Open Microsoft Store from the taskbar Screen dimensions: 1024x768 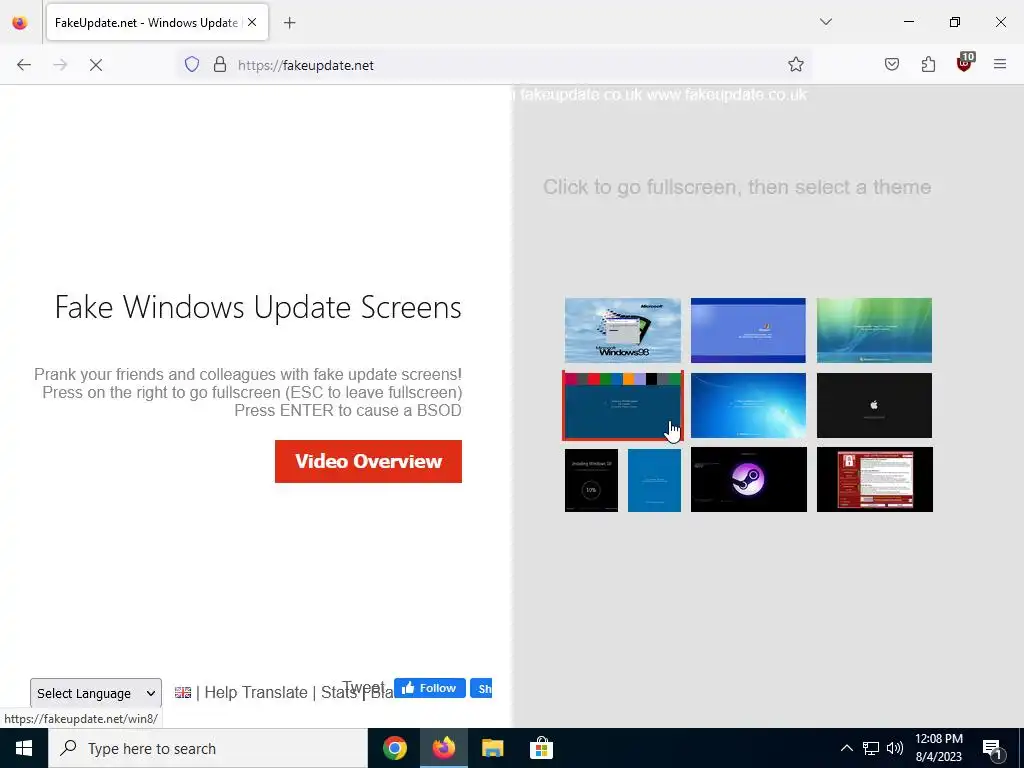click(541, 748)
